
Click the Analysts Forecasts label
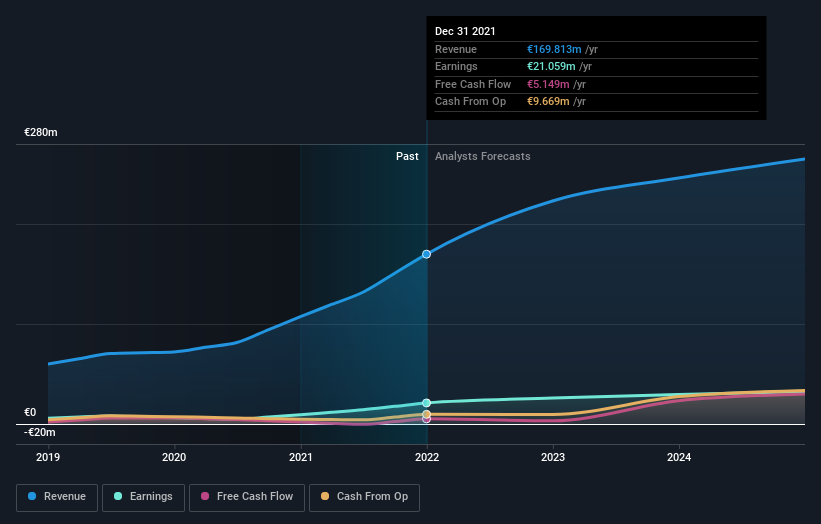482,157
